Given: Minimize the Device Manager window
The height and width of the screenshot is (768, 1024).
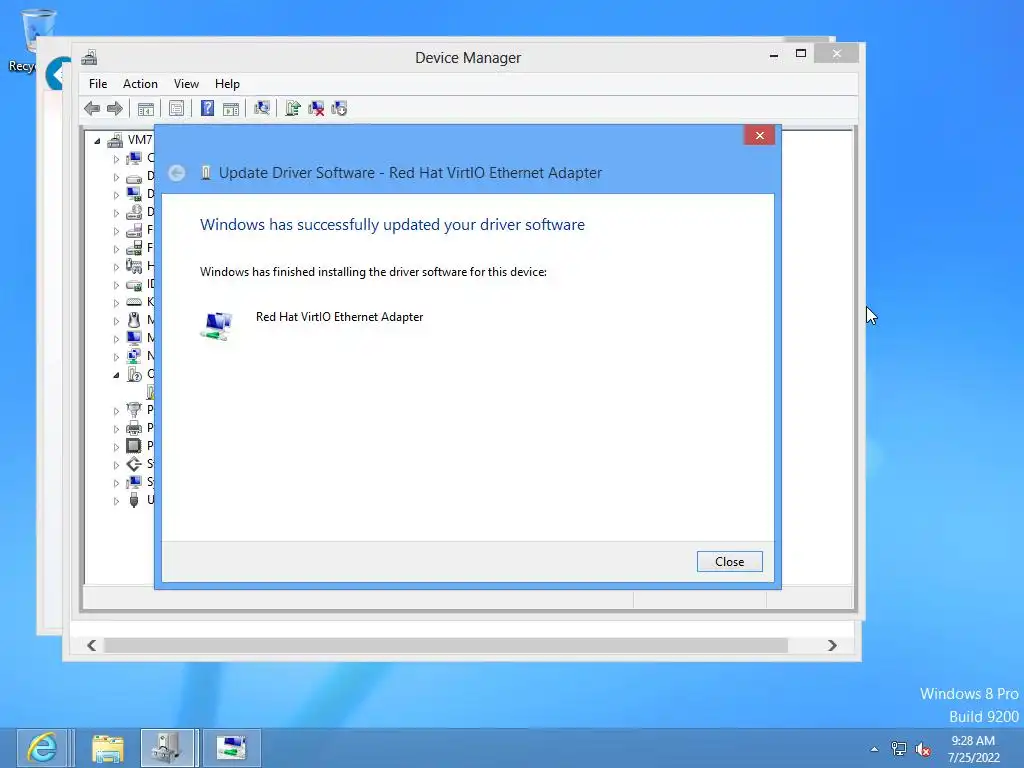Looking at the screenshot, I should (x=774, y=55).
